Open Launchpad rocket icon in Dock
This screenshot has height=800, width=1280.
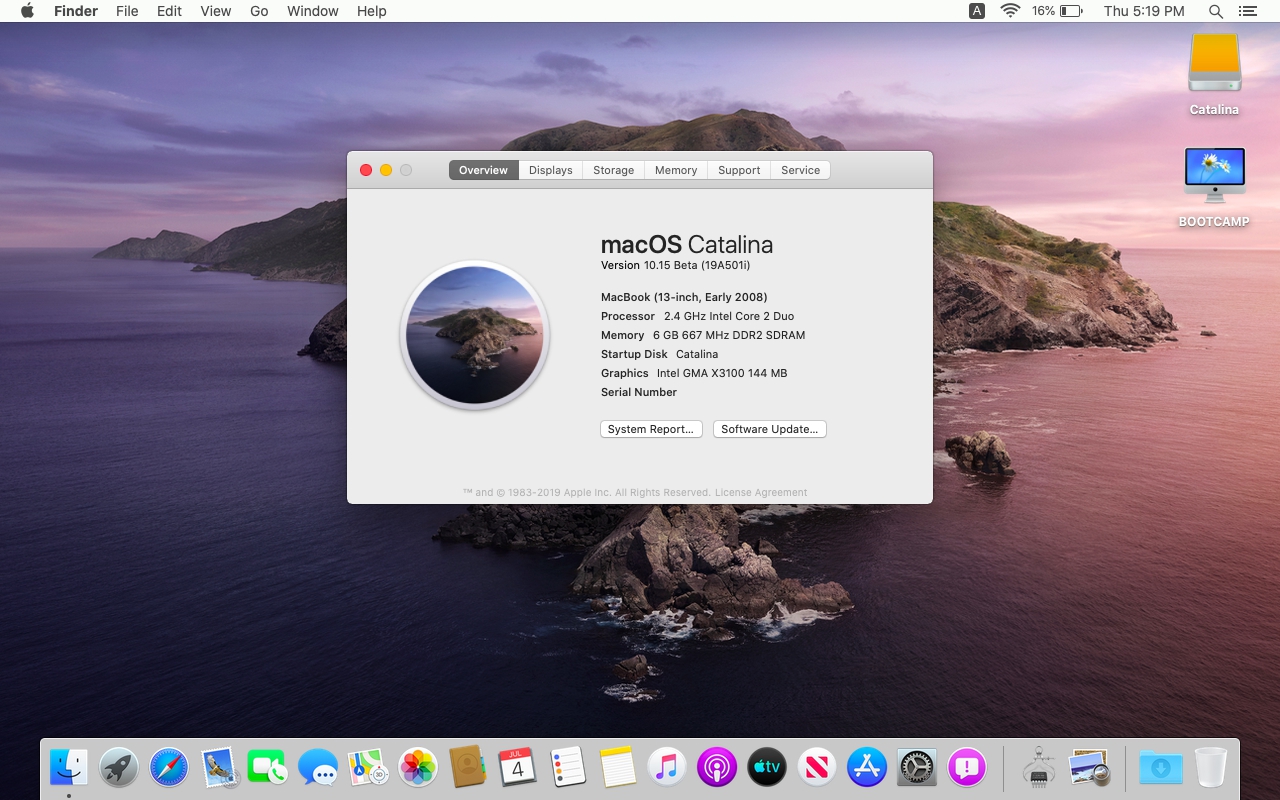(x=119, y=767)
